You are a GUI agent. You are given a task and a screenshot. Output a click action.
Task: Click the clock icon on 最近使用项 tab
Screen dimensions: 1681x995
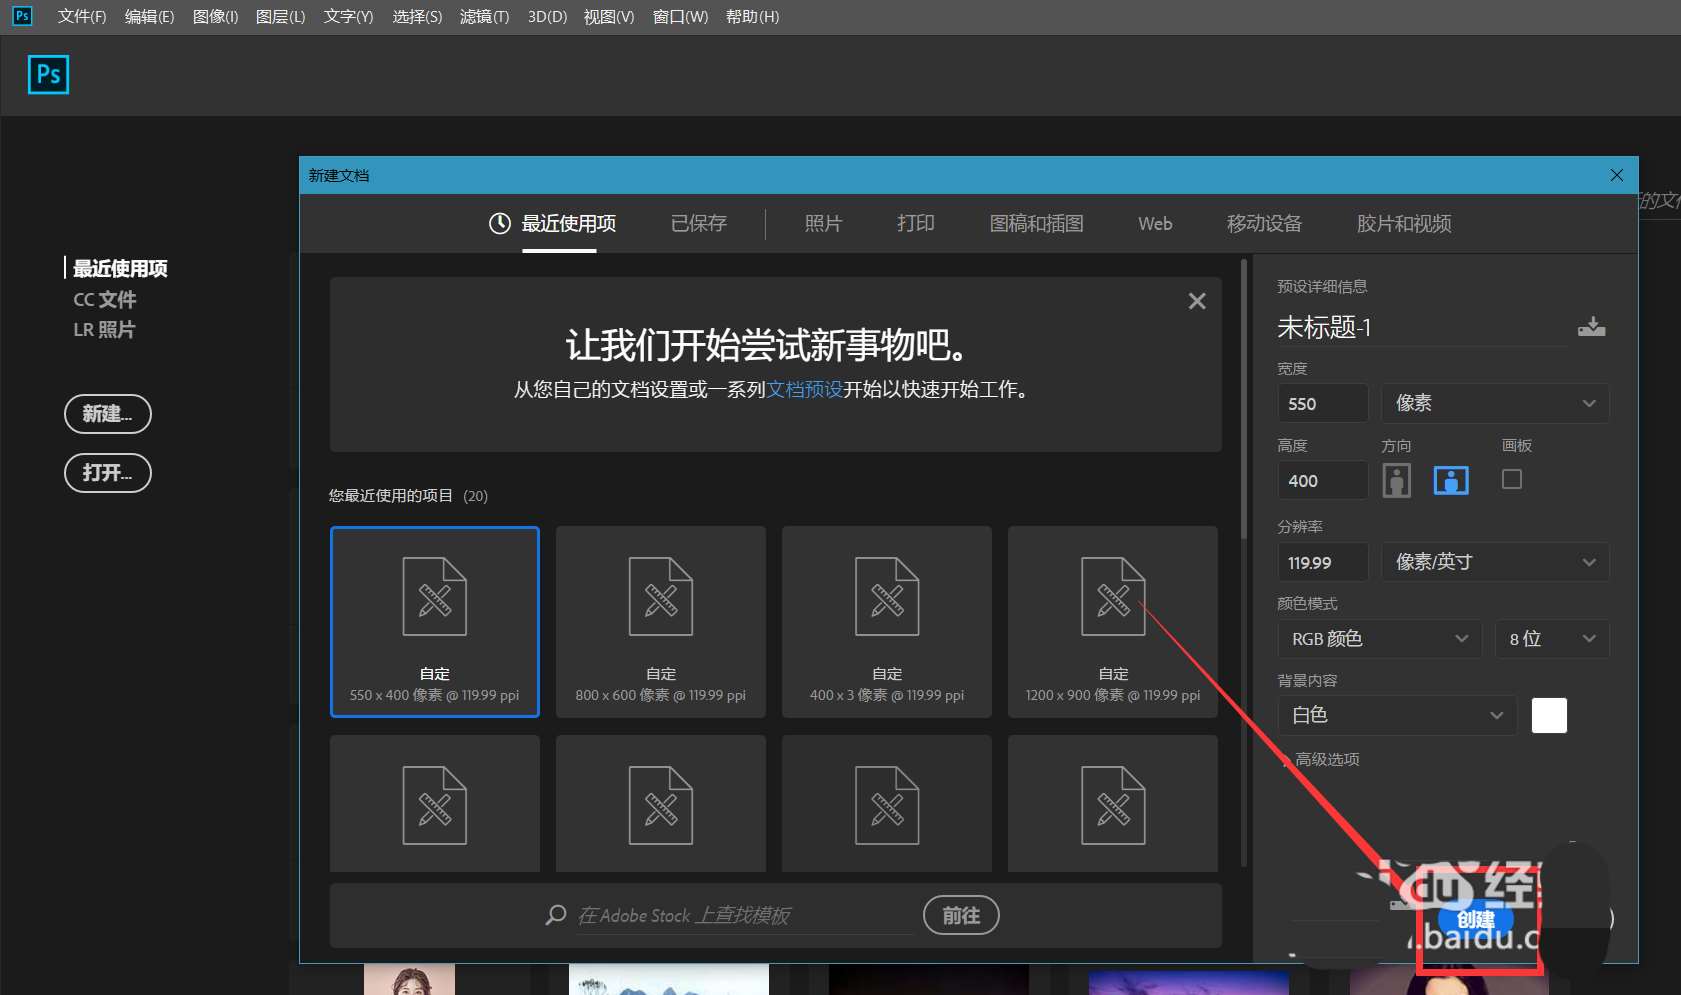coord(499,224)
